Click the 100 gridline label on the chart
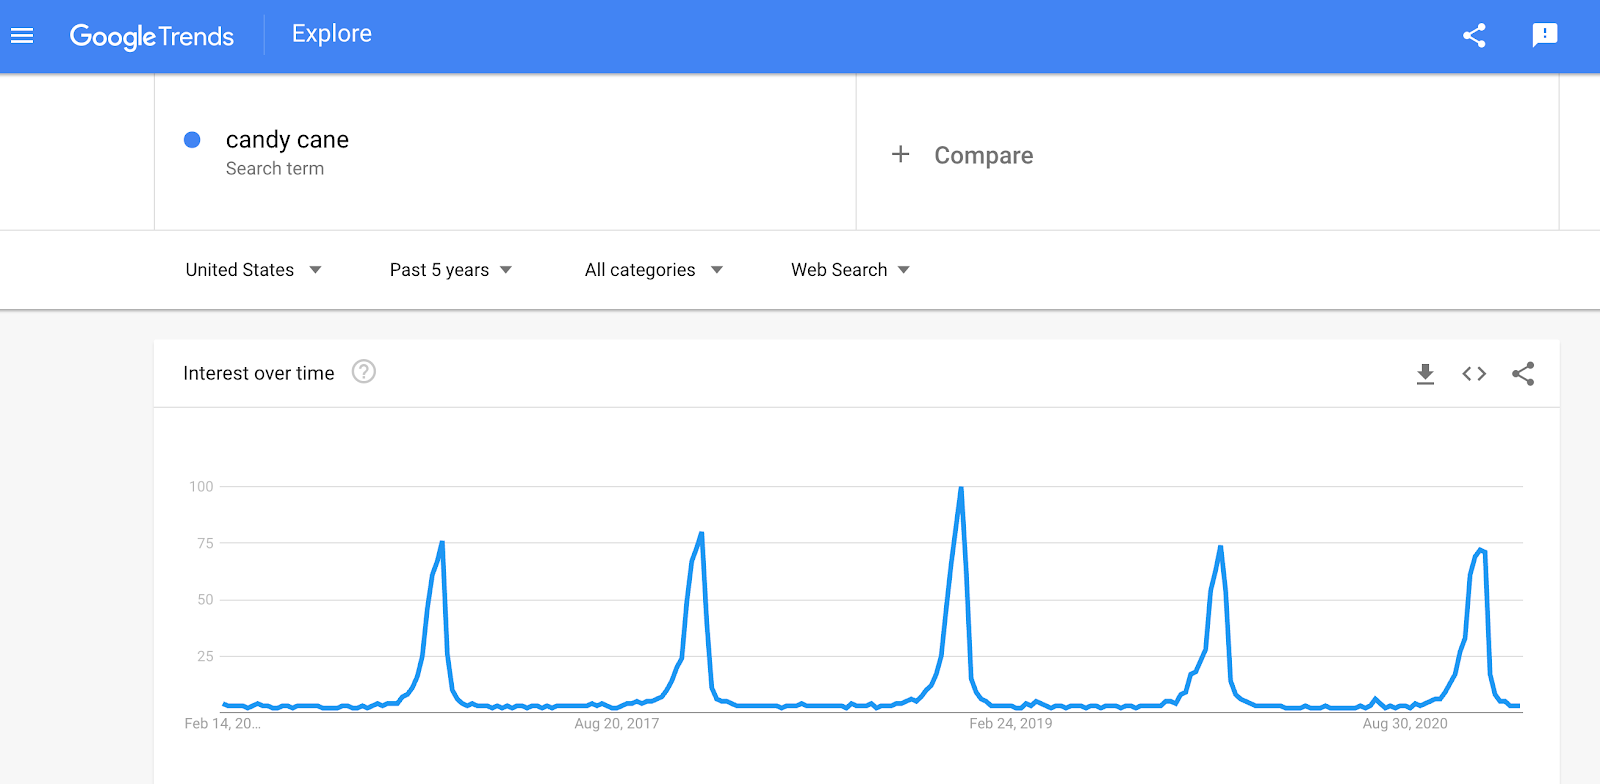Viewport: 1600px width, 784px height. (x=203, y=487)
